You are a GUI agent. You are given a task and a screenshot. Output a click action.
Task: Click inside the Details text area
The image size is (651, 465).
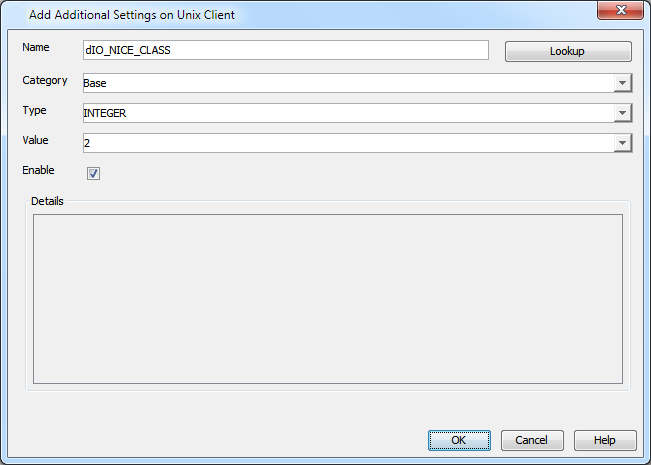pos(327,298)
